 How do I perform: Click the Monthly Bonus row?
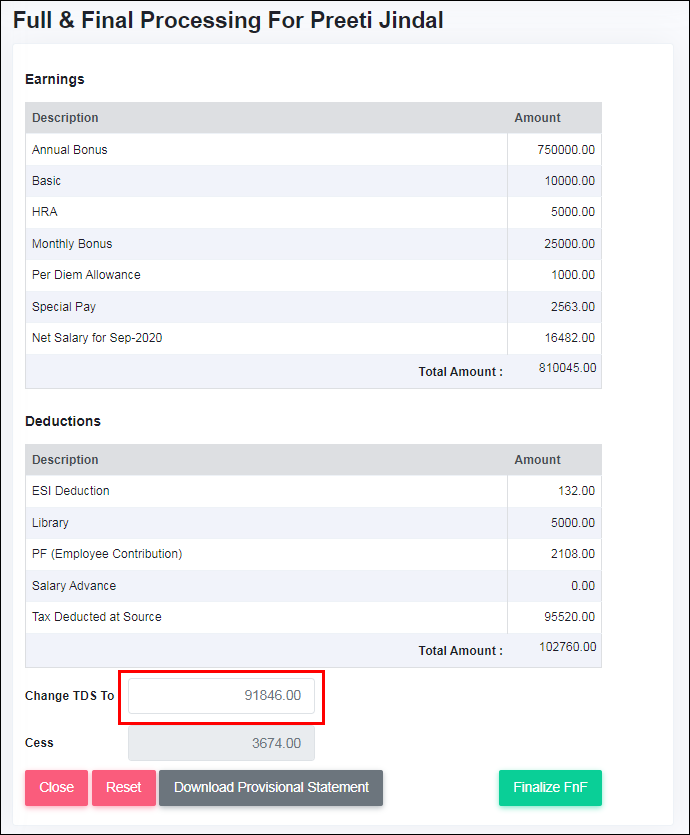pos(314,244)
